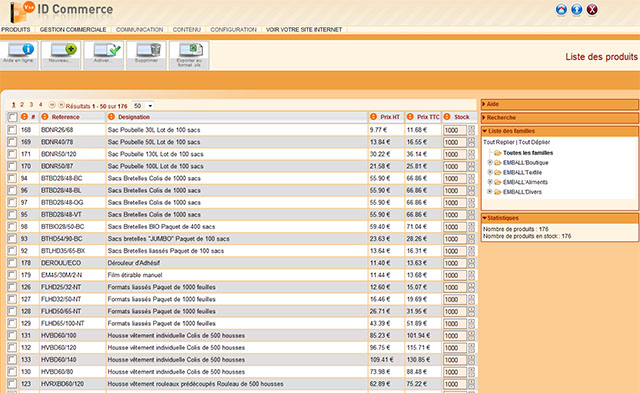The height and width of the screenshot is (393, 640).
Task: Click sort icon beside Reference header
Action: click(44, 117)
